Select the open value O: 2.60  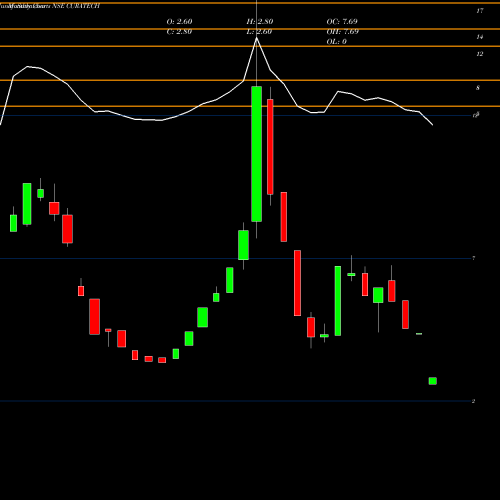pos(179,22)
